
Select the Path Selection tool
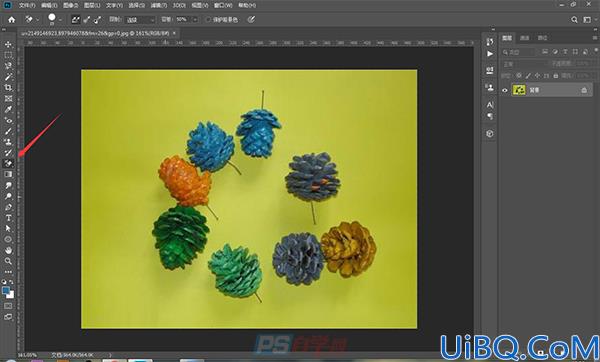(x=8, y=228)
